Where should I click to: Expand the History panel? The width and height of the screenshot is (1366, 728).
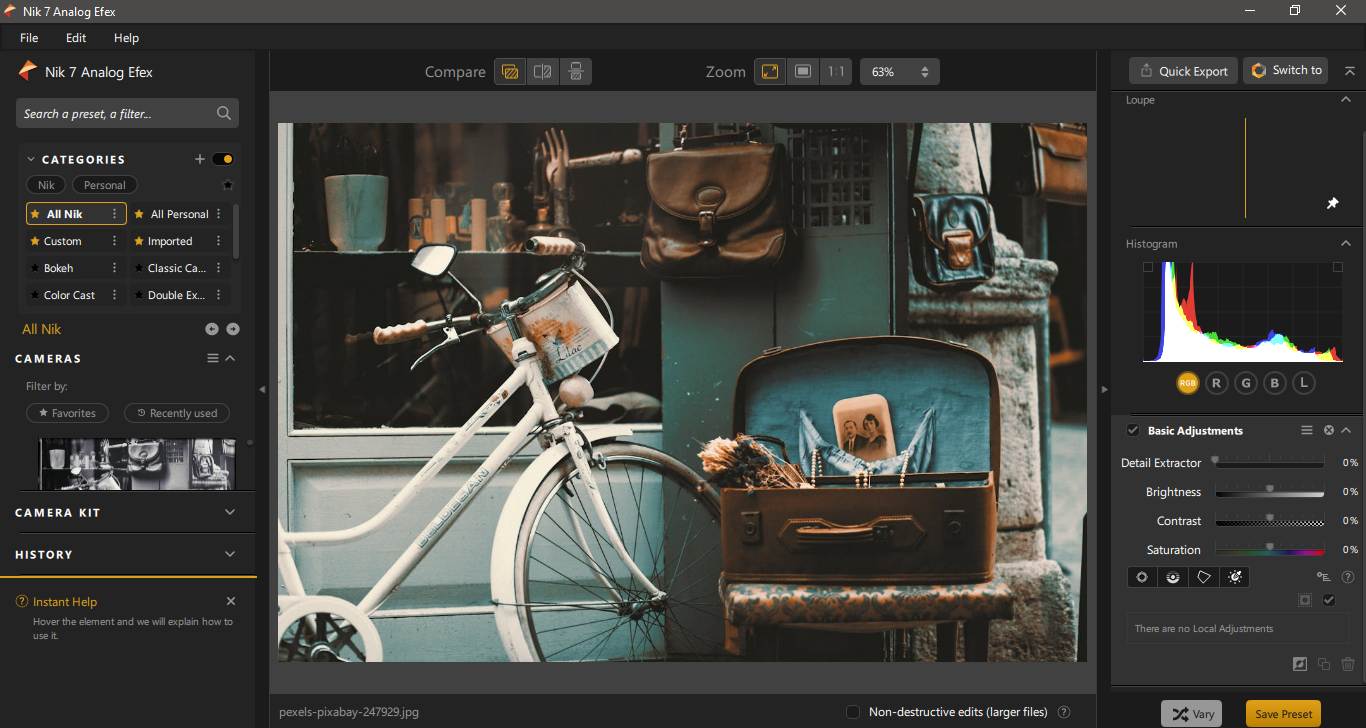coord(230,554)
